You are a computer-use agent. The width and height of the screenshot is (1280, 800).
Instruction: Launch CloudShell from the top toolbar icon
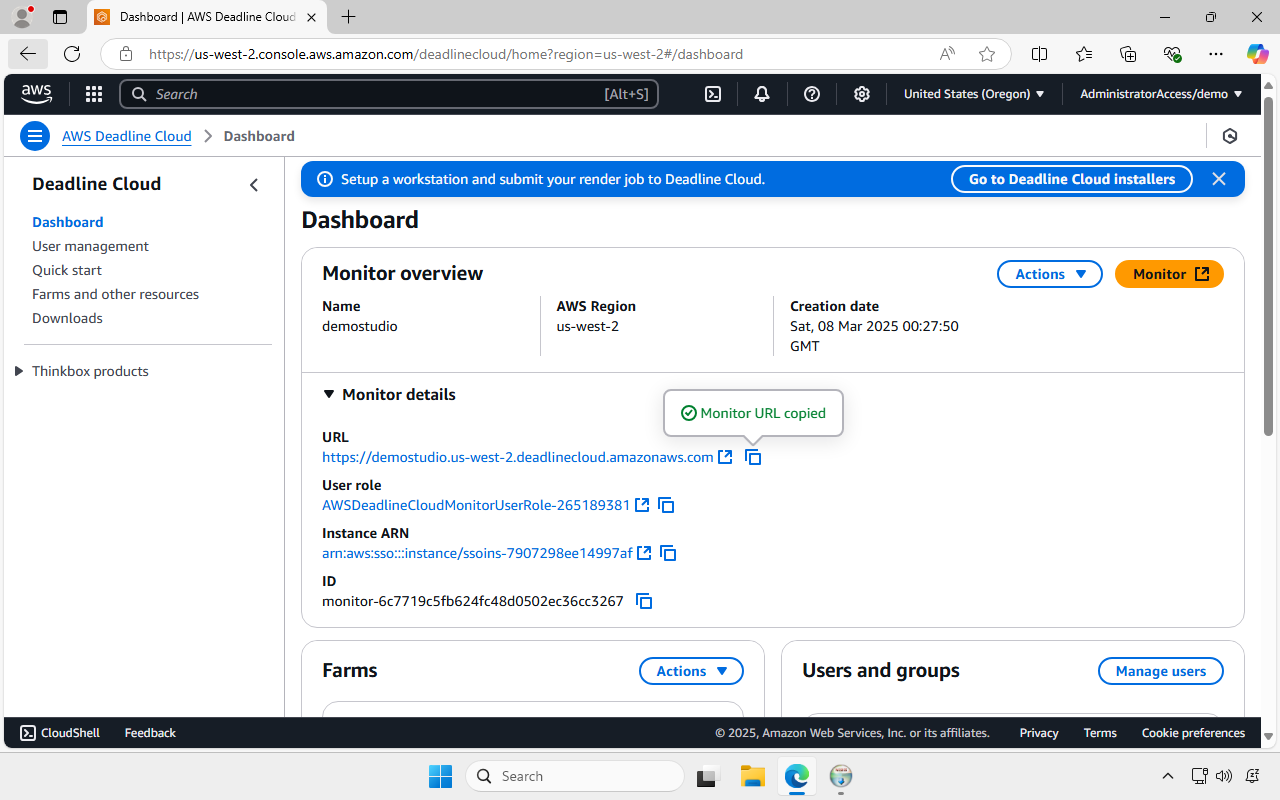(712, 93)
